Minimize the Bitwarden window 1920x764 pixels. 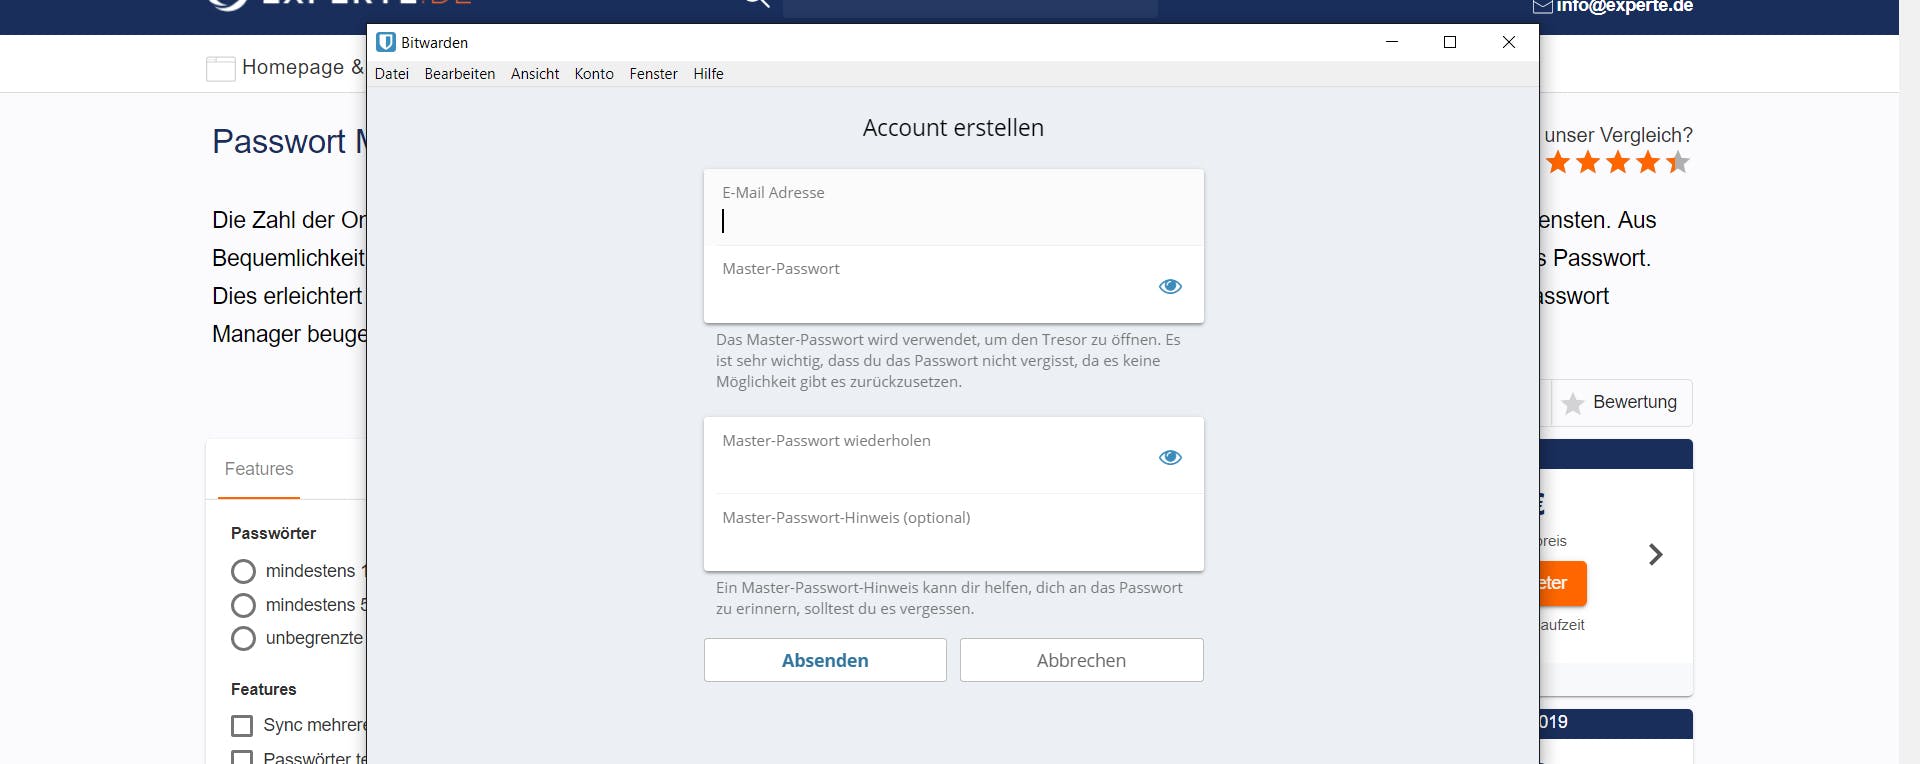click(1391, 42)
